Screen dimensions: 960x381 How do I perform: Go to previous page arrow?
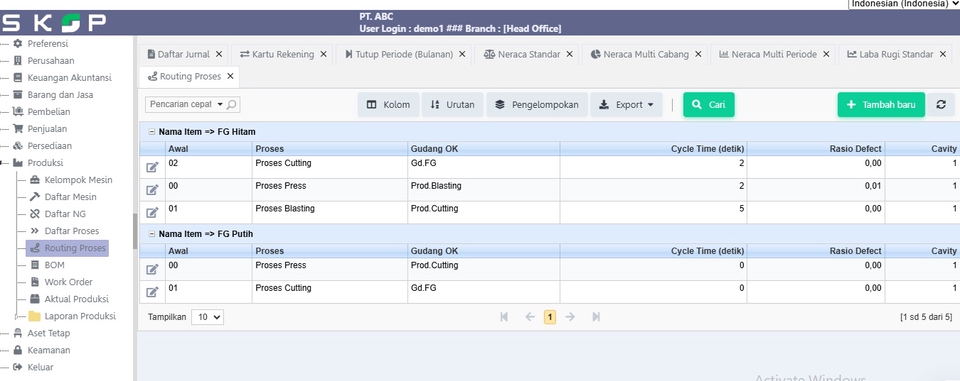[x=530, y=317]
